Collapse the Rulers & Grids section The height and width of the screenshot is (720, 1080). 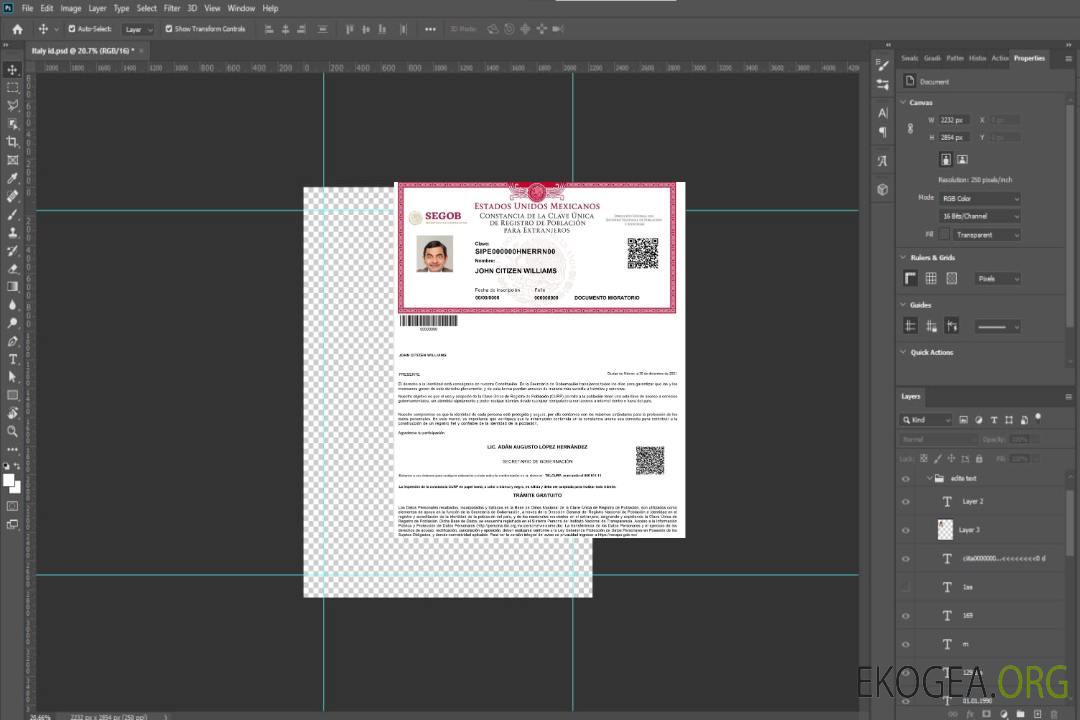tap(903, 258)
